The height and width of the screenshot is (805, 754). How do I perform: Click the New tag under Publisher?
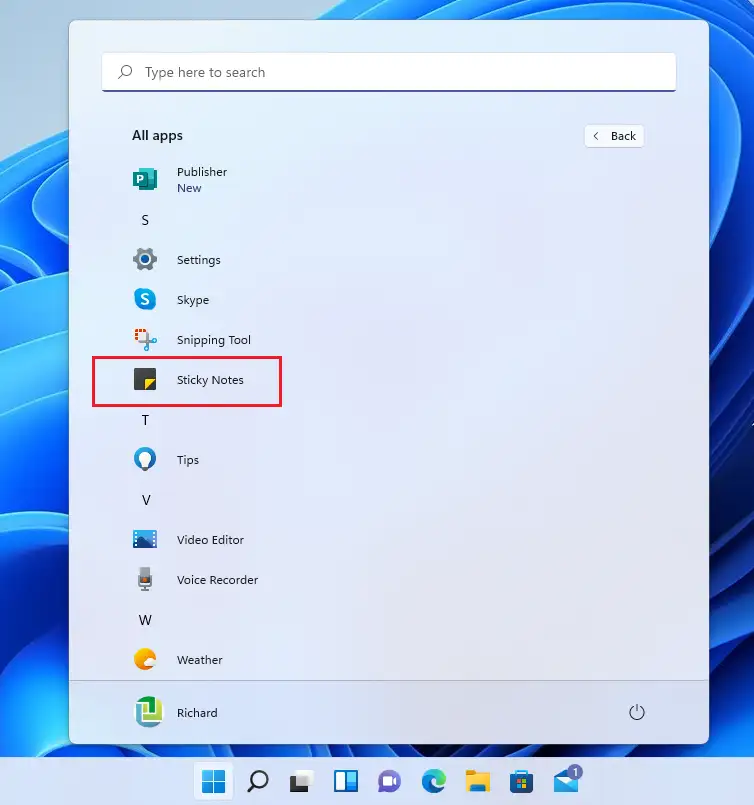tap(189, 188)
